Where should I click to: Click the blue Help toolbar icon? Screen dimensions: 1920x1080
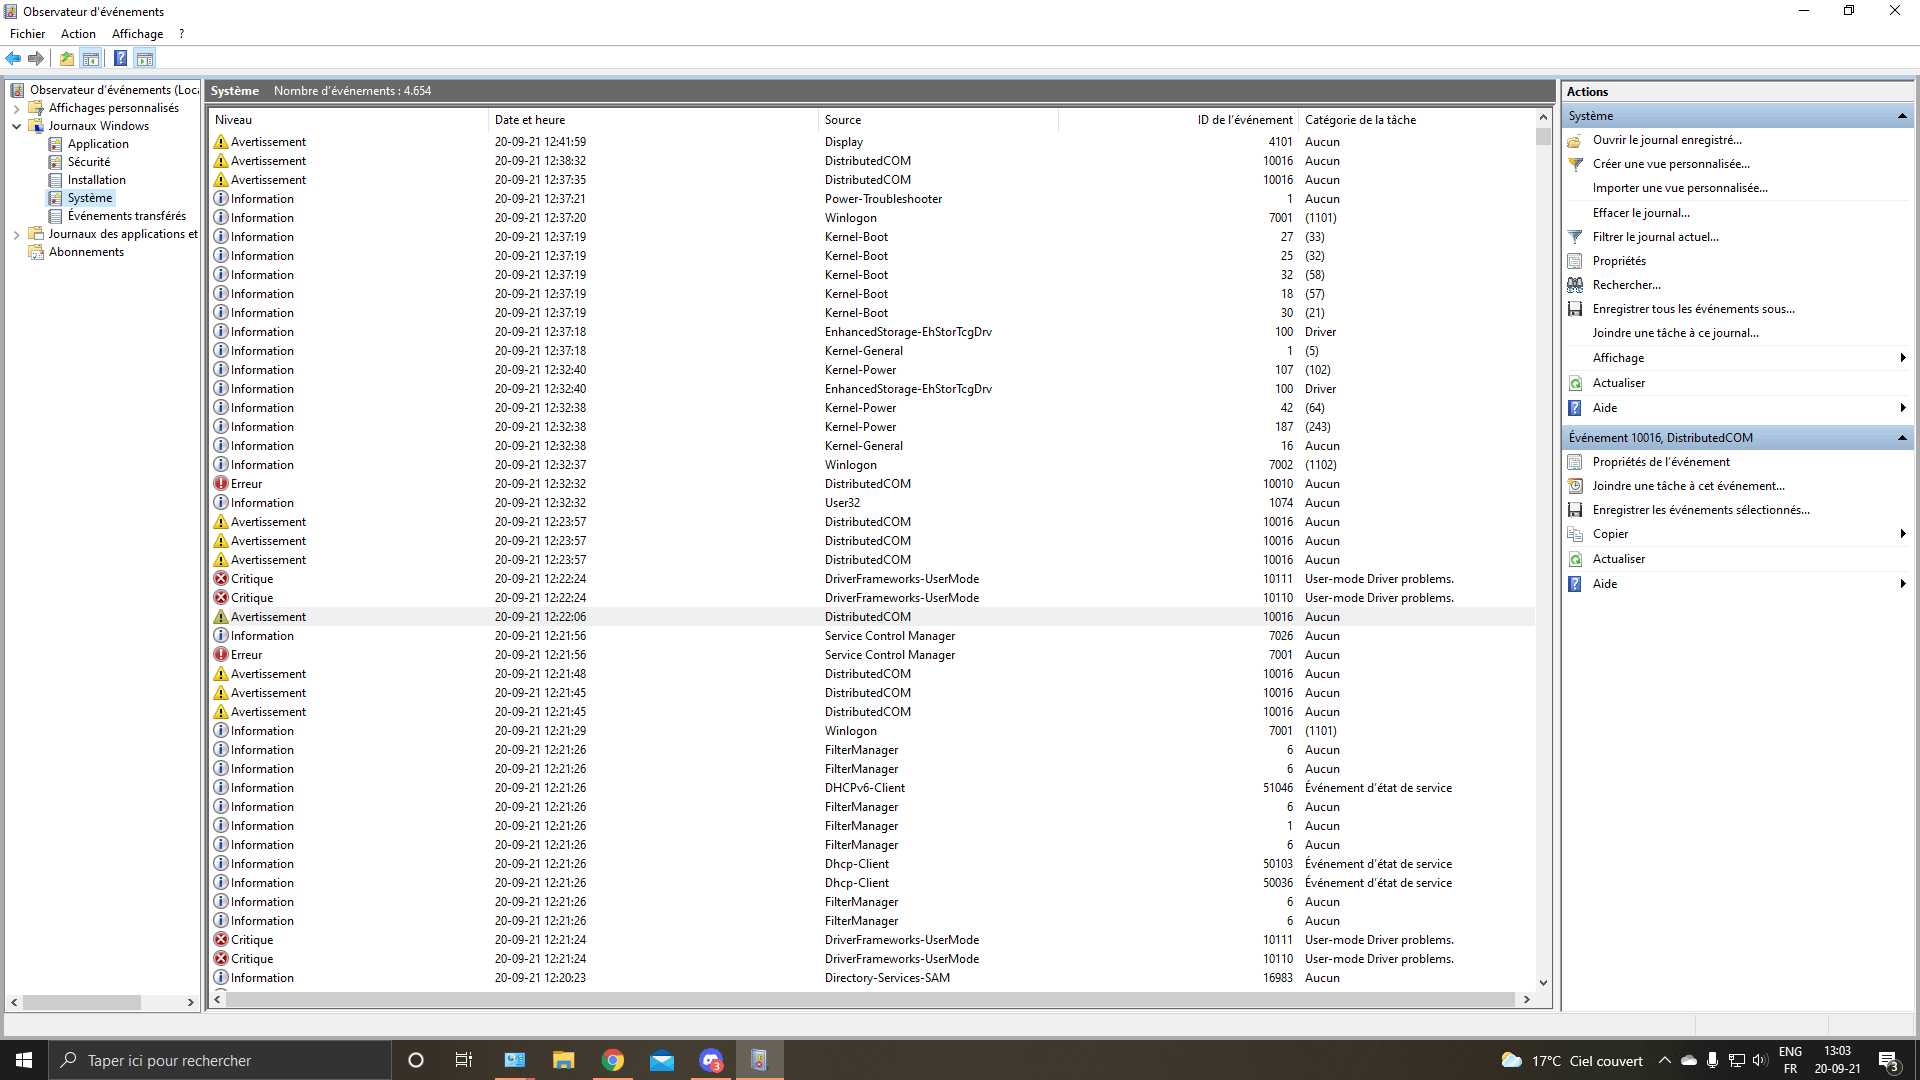click(120, 58)
